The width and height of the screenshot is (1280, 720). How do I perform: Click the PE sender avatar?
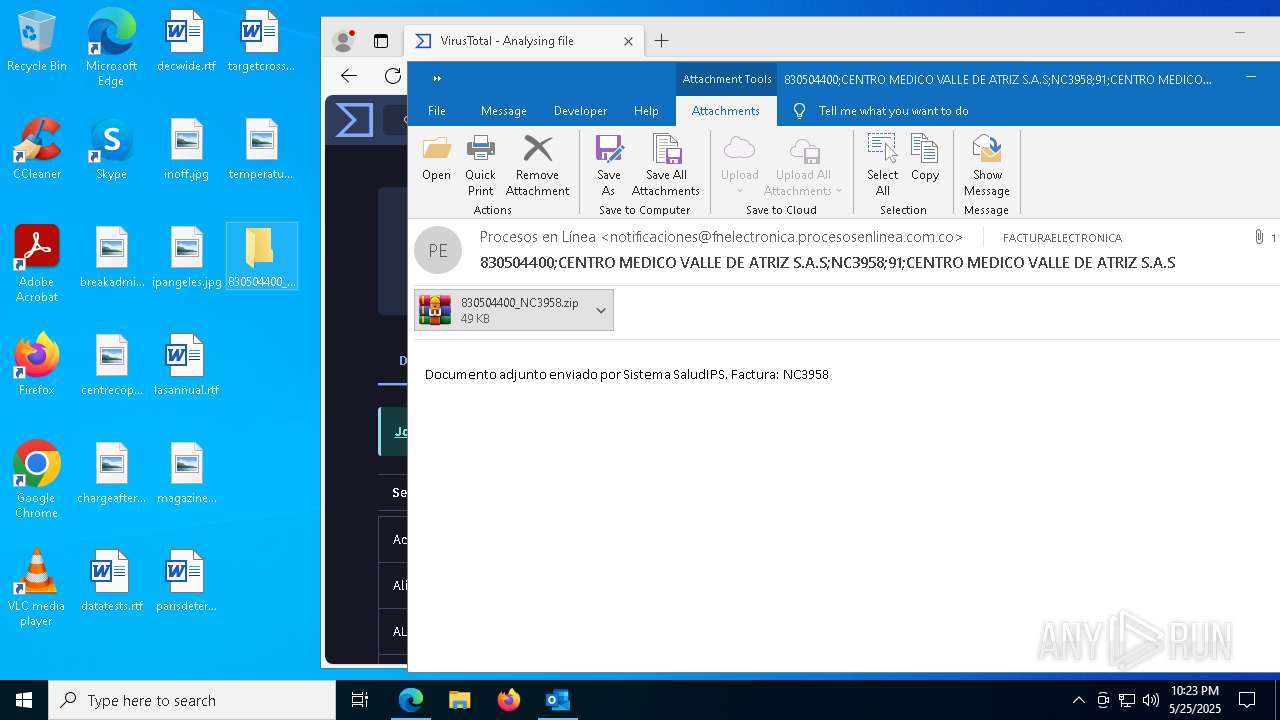pyautogui.click(x=438, y=251)
